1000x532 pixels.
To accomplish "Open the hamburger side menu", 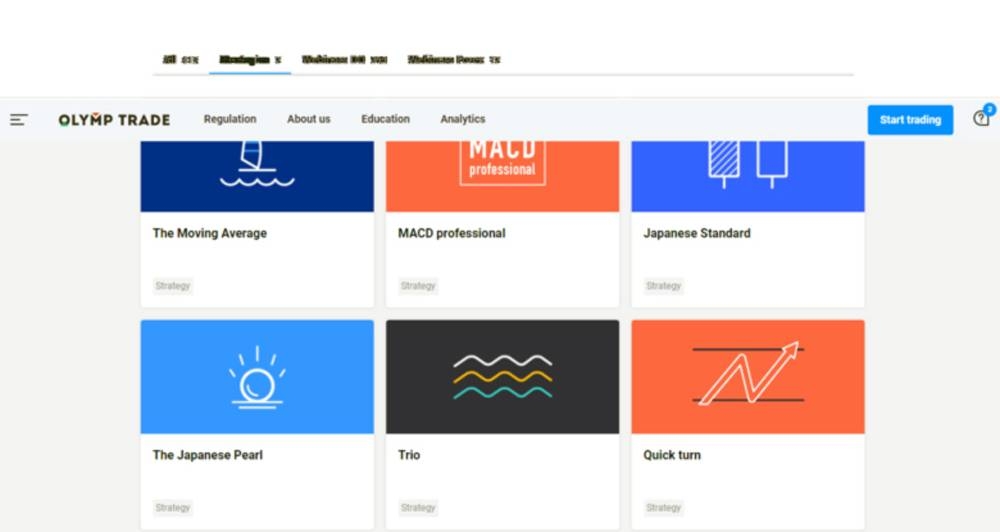I will [18, 119].
